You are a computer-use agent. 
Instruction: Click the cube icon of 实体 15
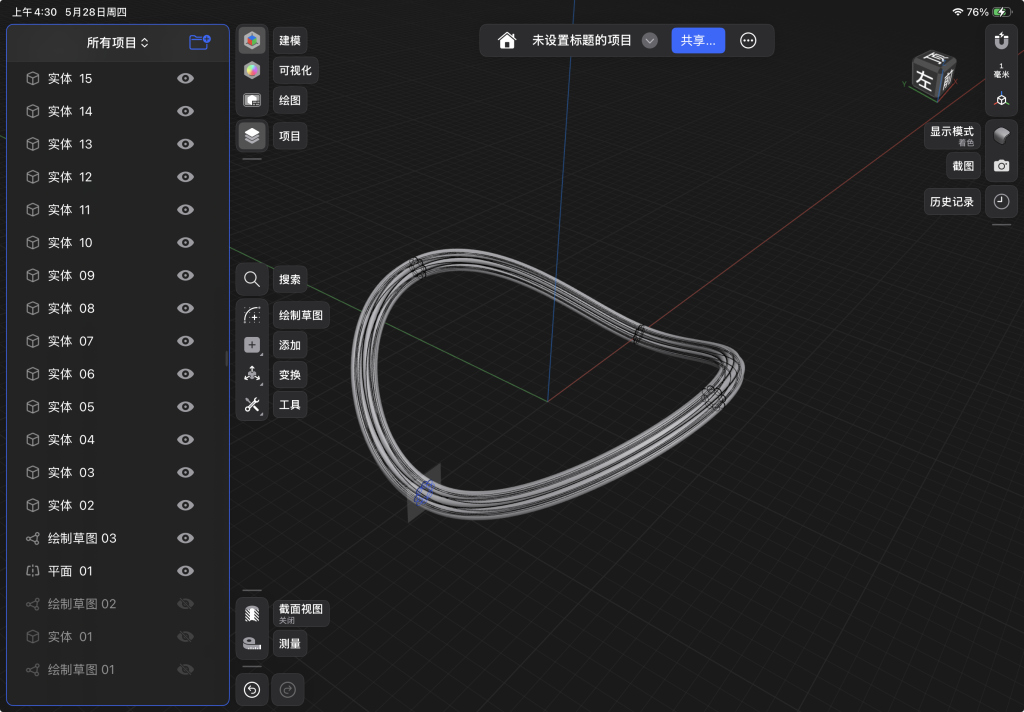tap(33, 78)
